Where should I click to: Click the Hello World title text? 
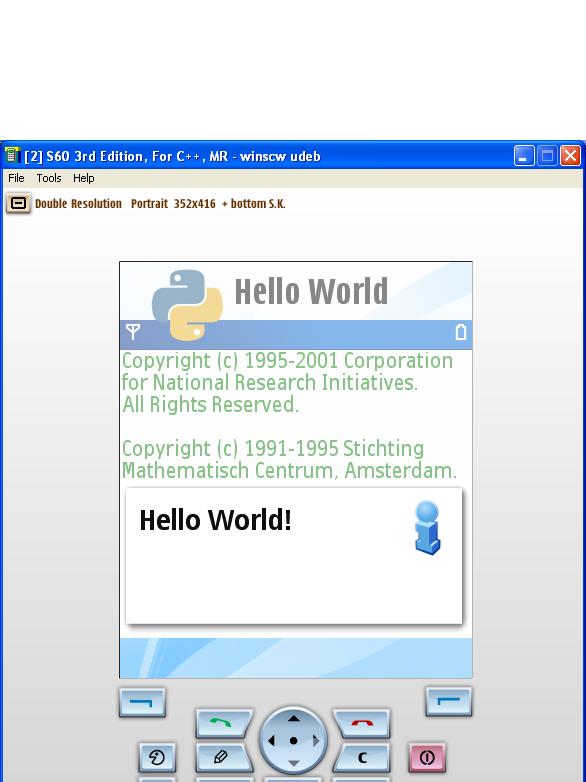(311, 291)
